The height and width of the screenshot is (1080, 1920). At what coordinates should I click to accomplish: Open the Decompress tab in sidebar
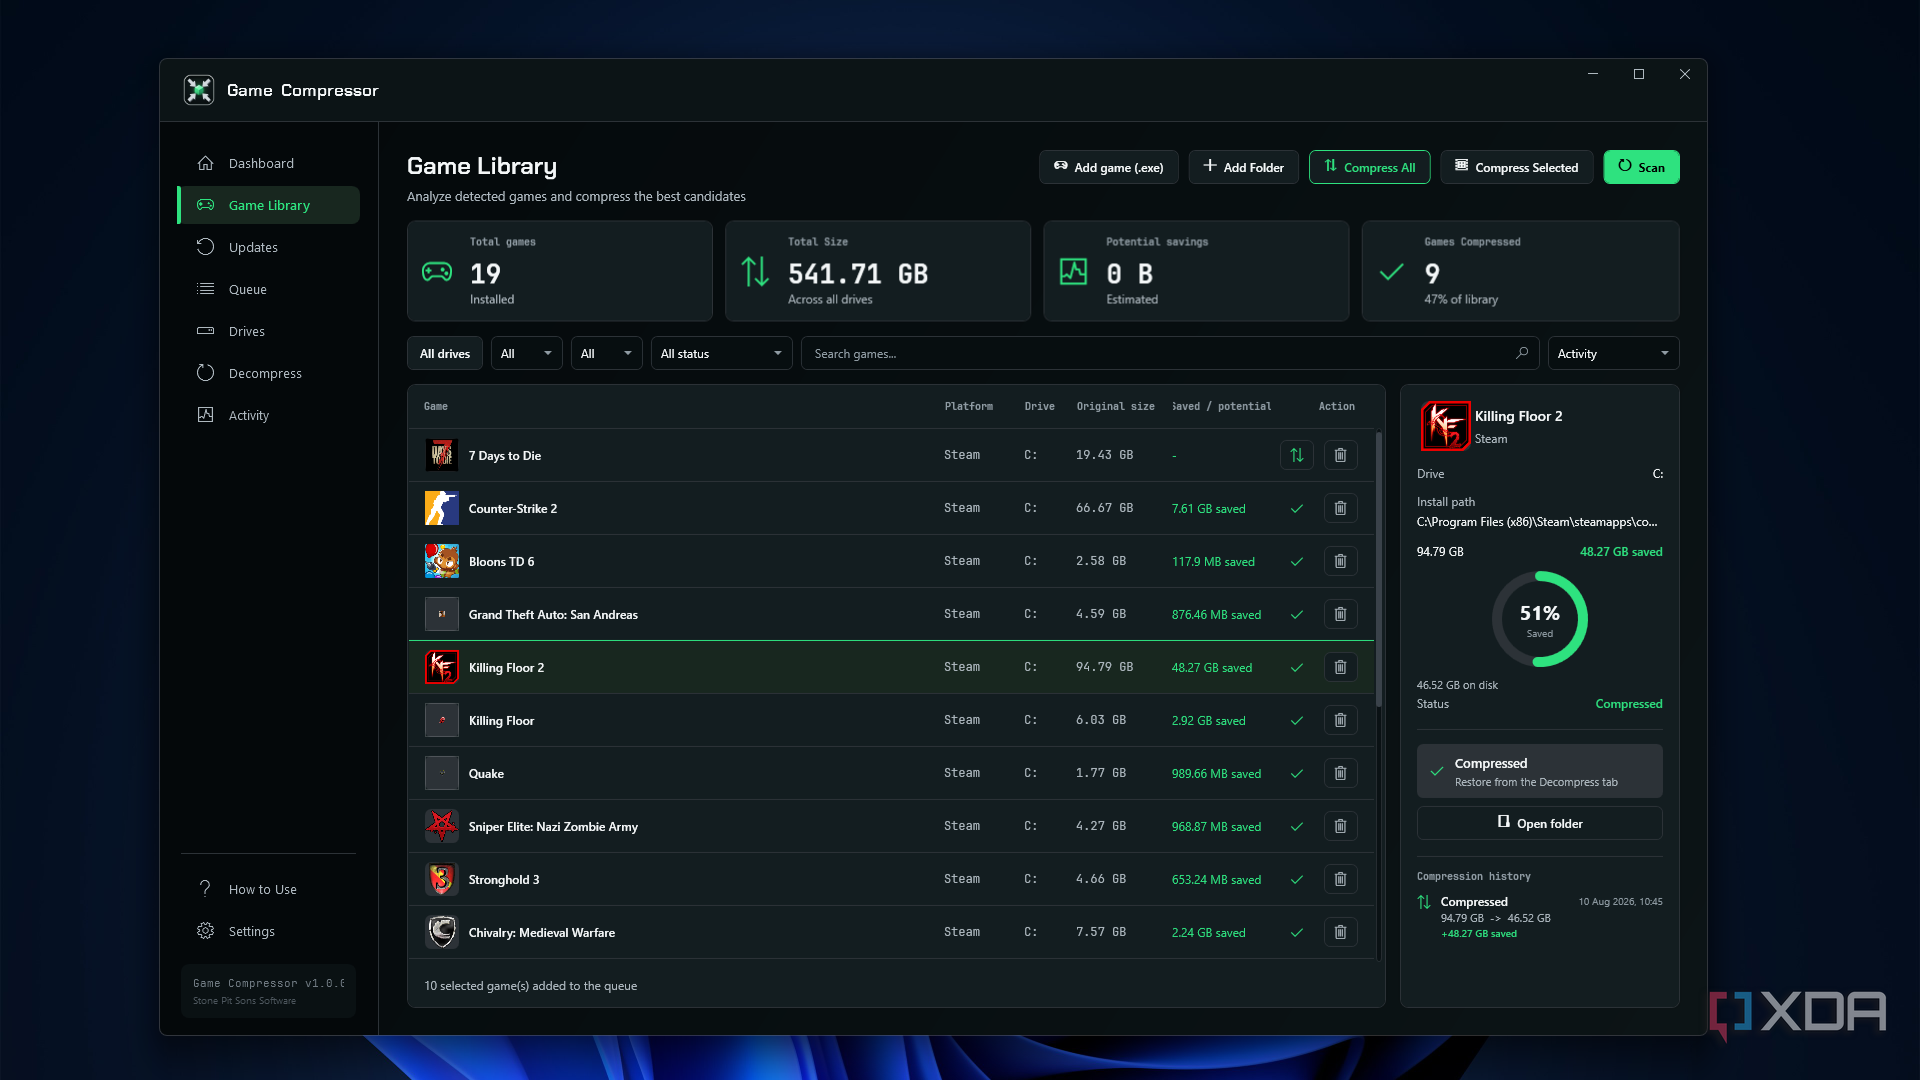(268, 373)
